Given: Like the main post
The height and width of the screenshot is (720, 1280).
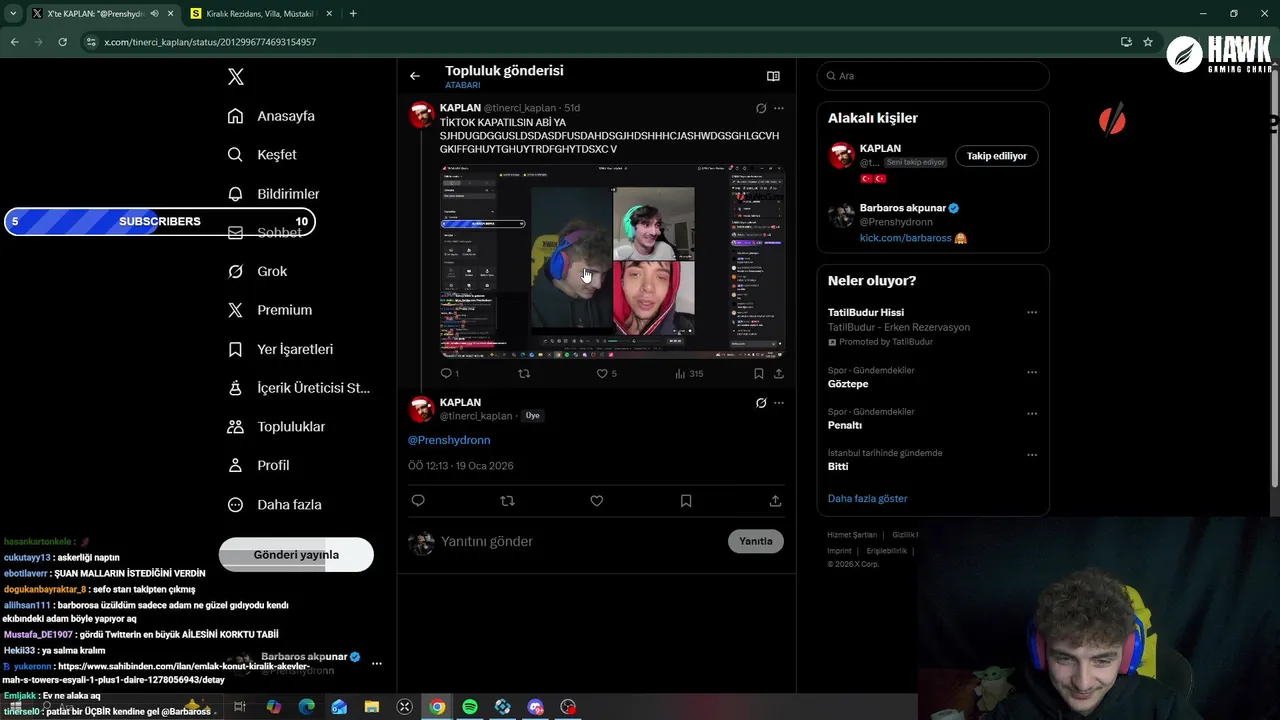Looking at the screenshot, I should coord(597,501).
